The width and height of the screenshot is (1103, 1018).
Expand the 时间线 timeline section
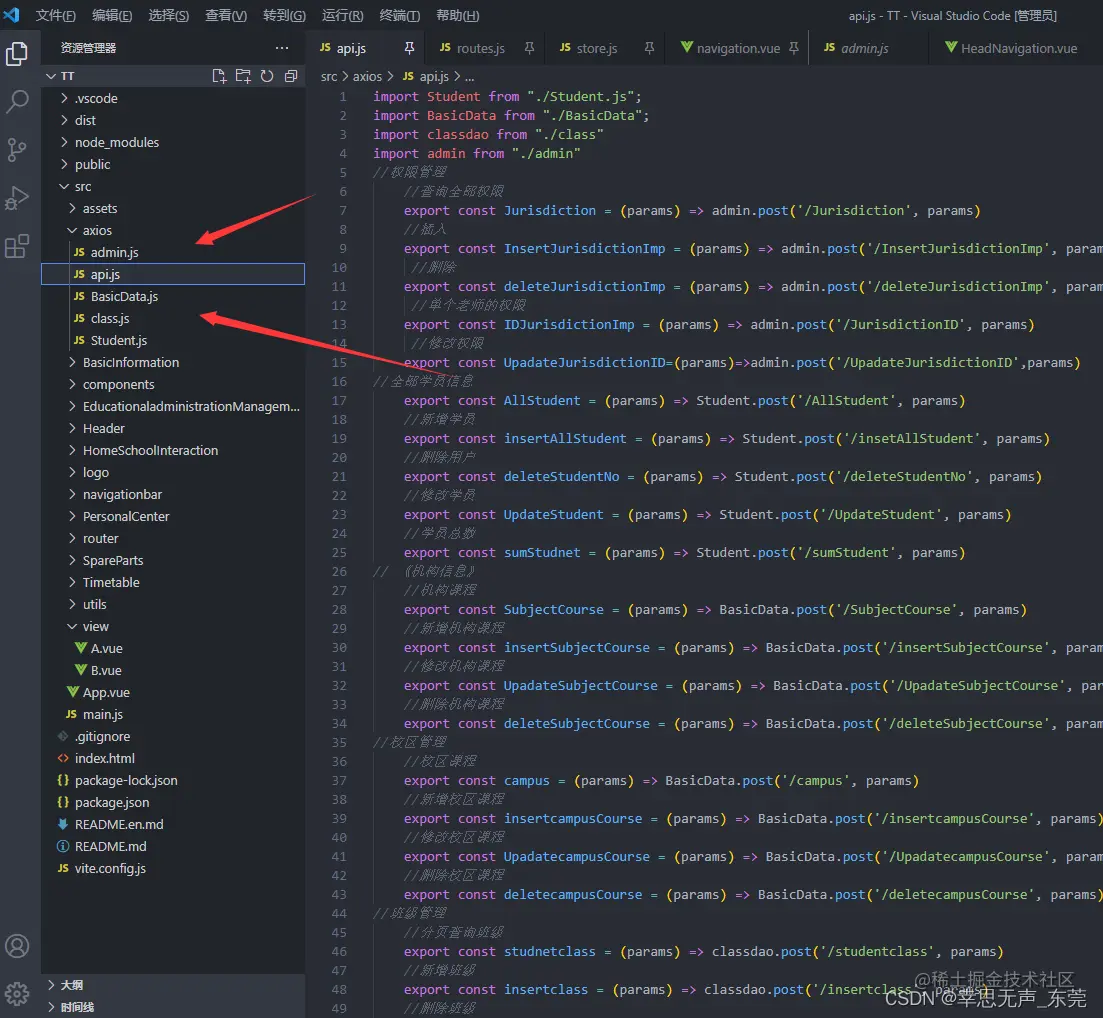click(x=173, y=1007)
